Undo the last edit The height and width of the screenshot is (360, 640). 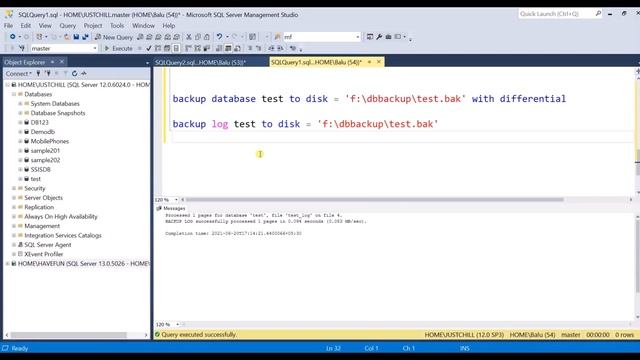coord(219,37)
